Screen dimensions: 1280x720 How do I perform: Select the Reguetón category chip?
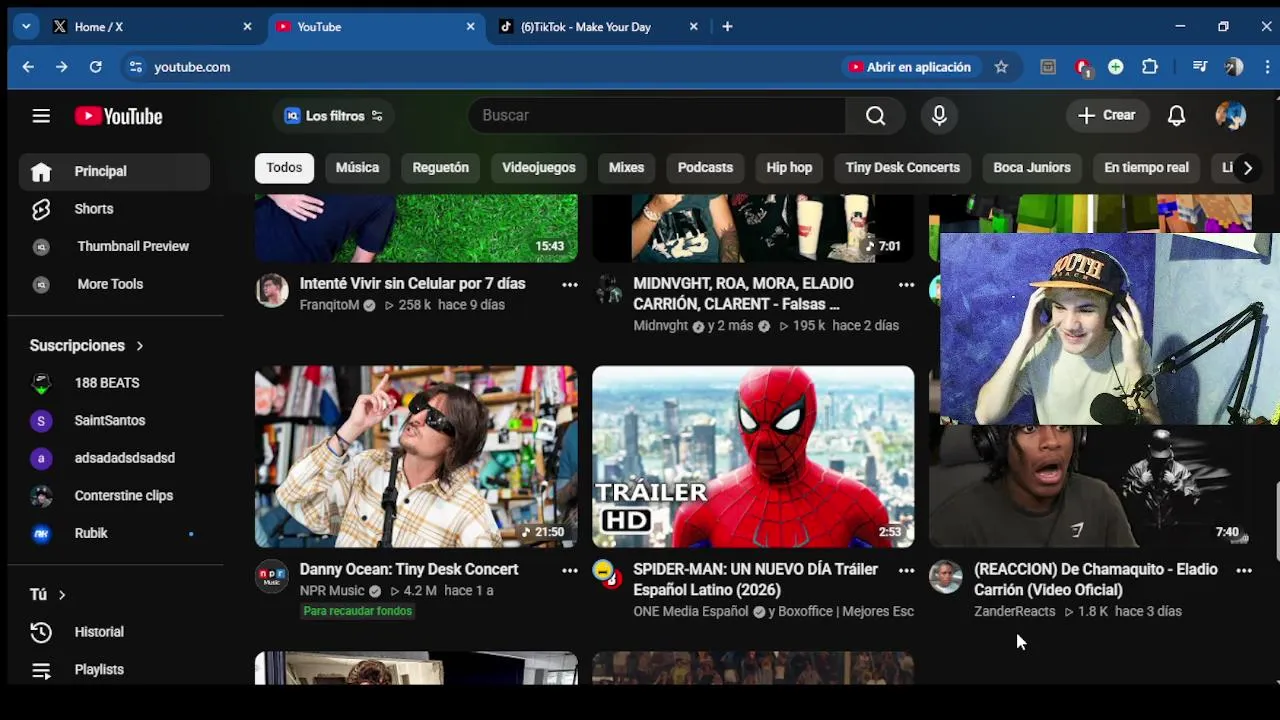tap(440, 168)
